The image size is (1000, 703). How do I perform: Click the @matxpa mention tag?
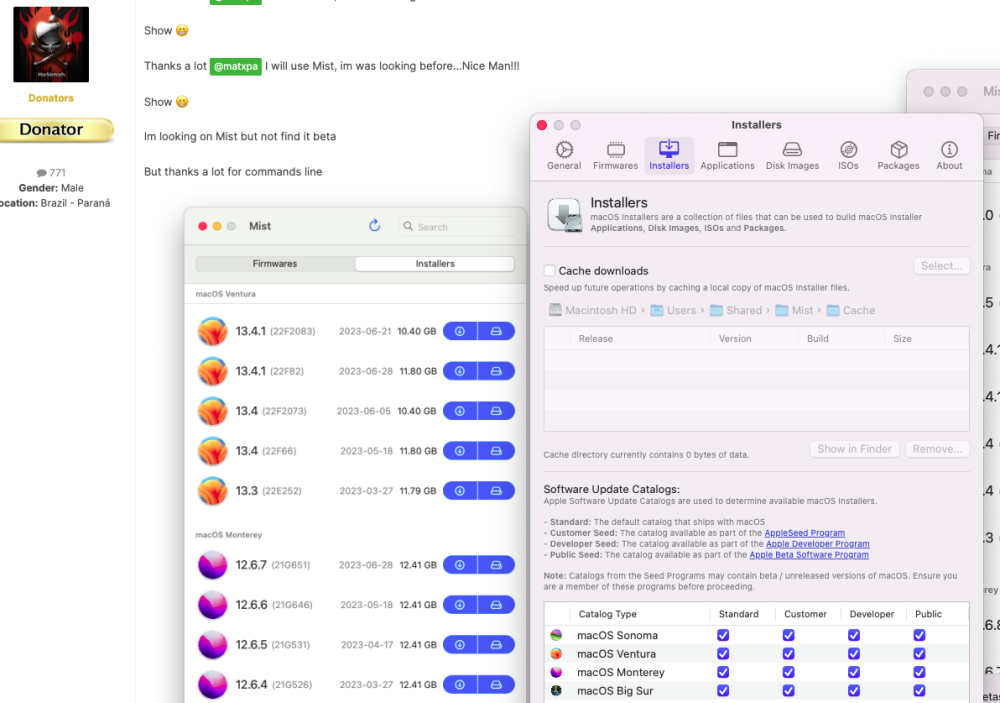[235, 66]
